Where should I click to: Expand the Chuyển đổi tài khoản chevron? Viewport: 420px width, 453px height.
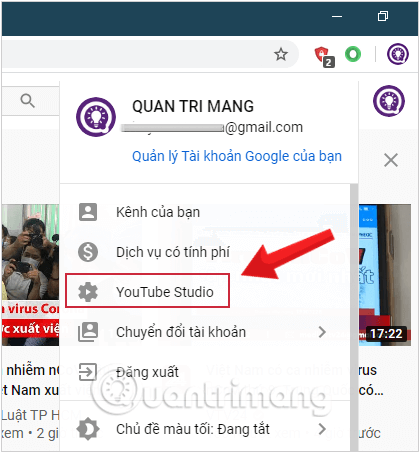[322, 332]
